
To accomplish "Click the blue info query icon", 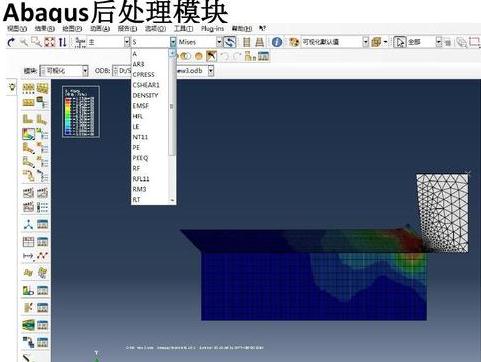I will point(277,42).
